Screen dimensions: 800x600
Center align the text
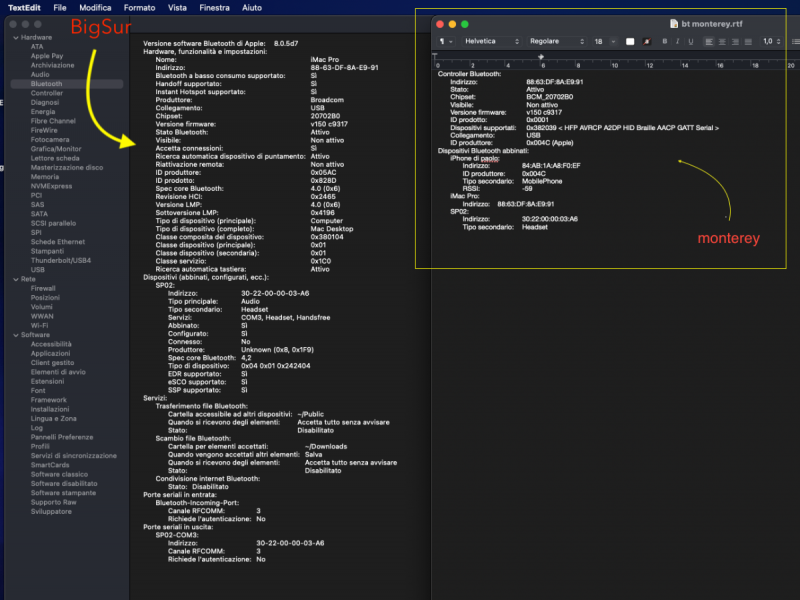pyautogui.click(x=721, y=41)
